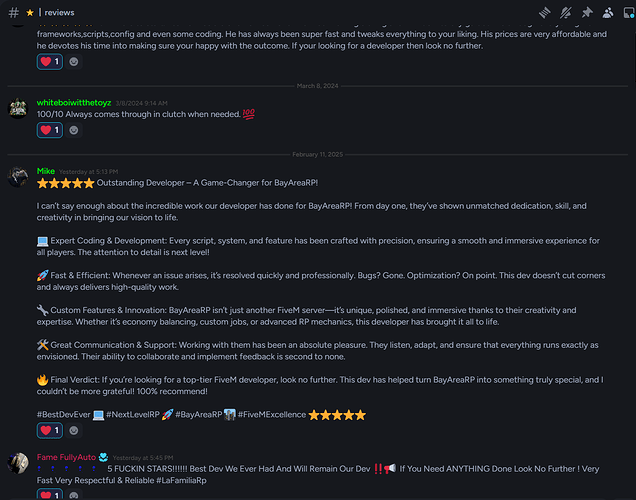Viewport: 636px width, 500px height.
Task: Click the username Mike
Action: pyautogui.click(x=46, y=171)
